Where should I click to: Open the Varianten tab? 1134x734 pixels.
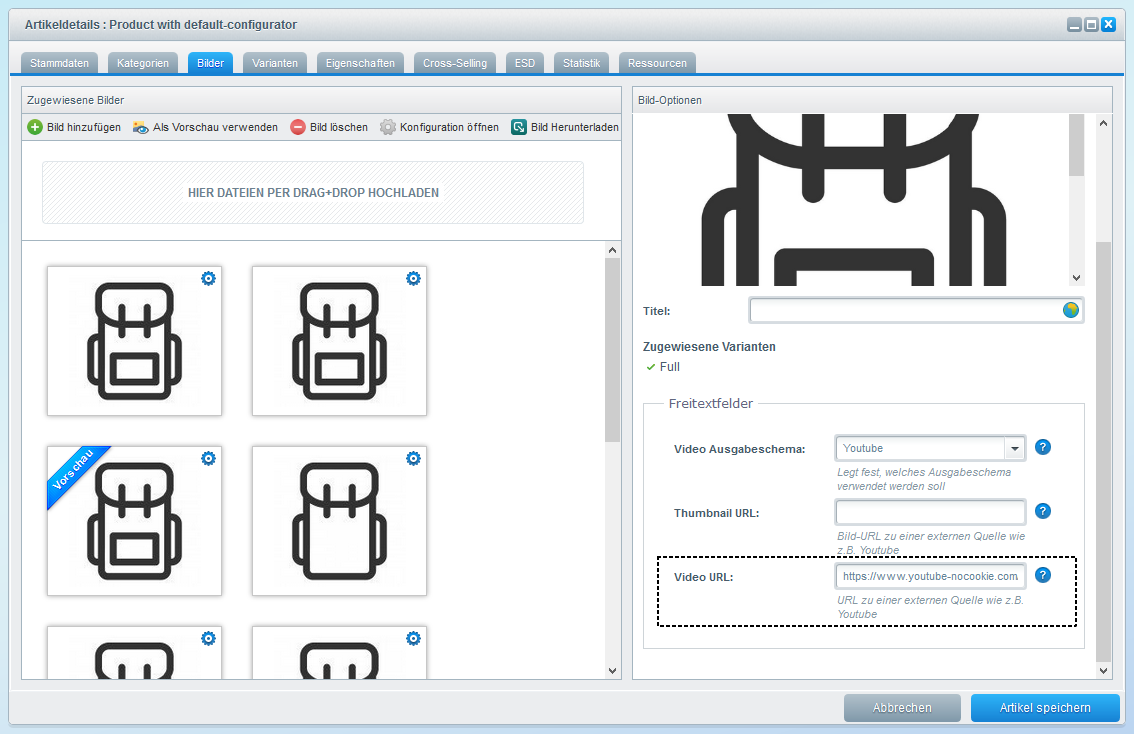(x=275, y=63)
